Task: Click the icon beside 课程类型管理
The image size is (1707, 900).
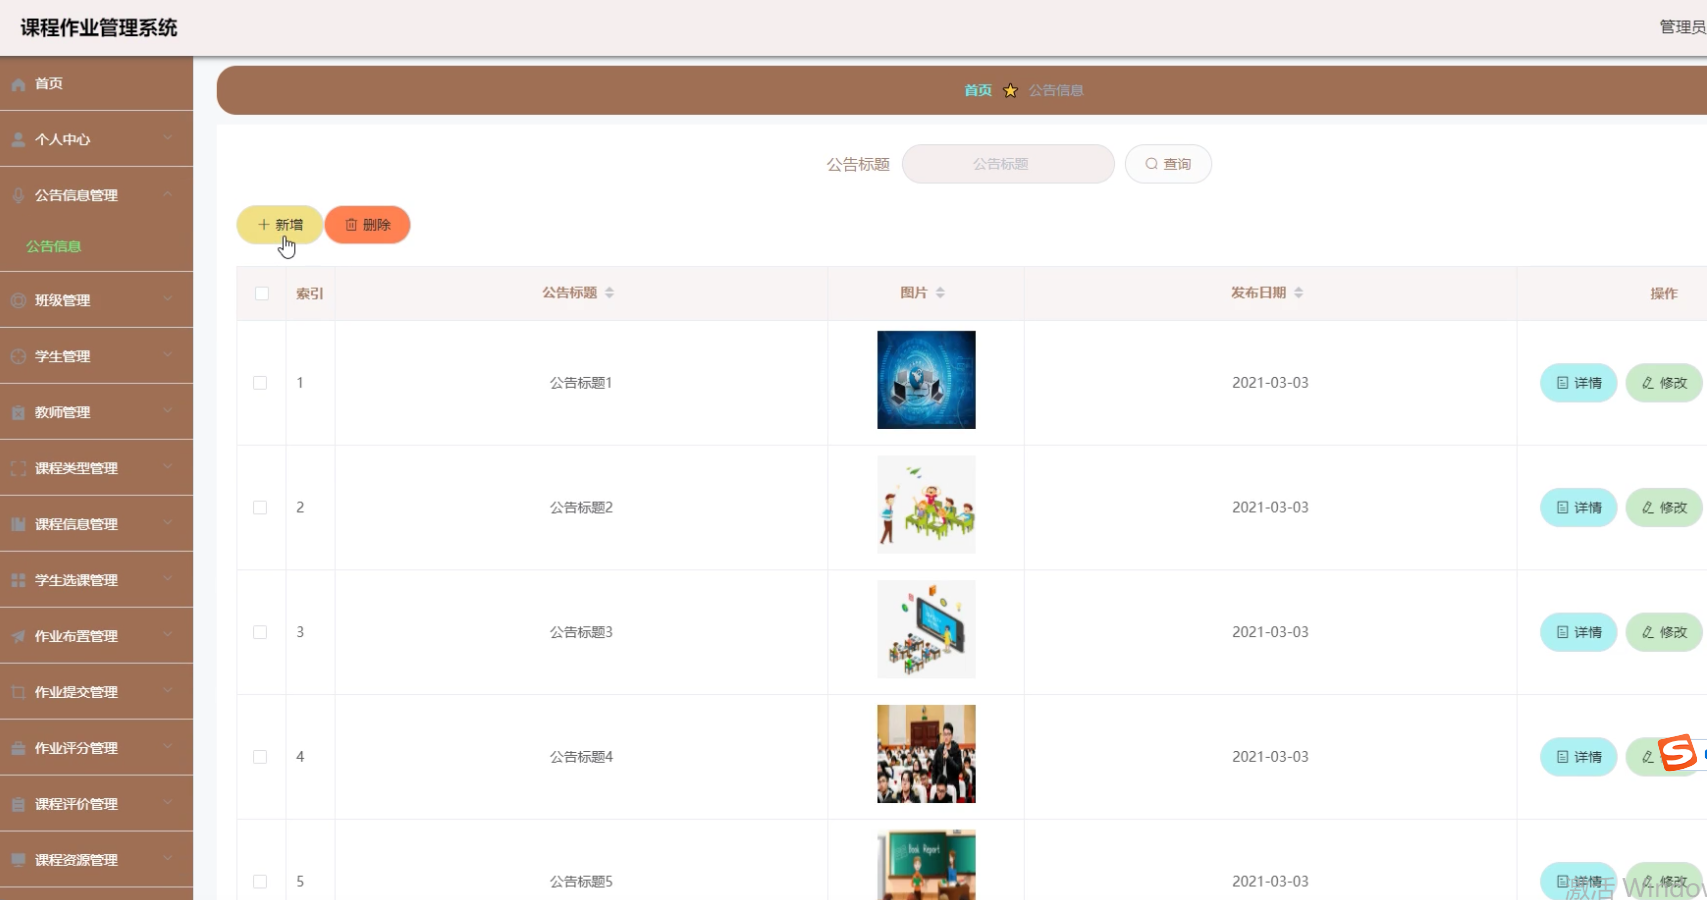Action: pyautogui.click(x=18, y=468)
